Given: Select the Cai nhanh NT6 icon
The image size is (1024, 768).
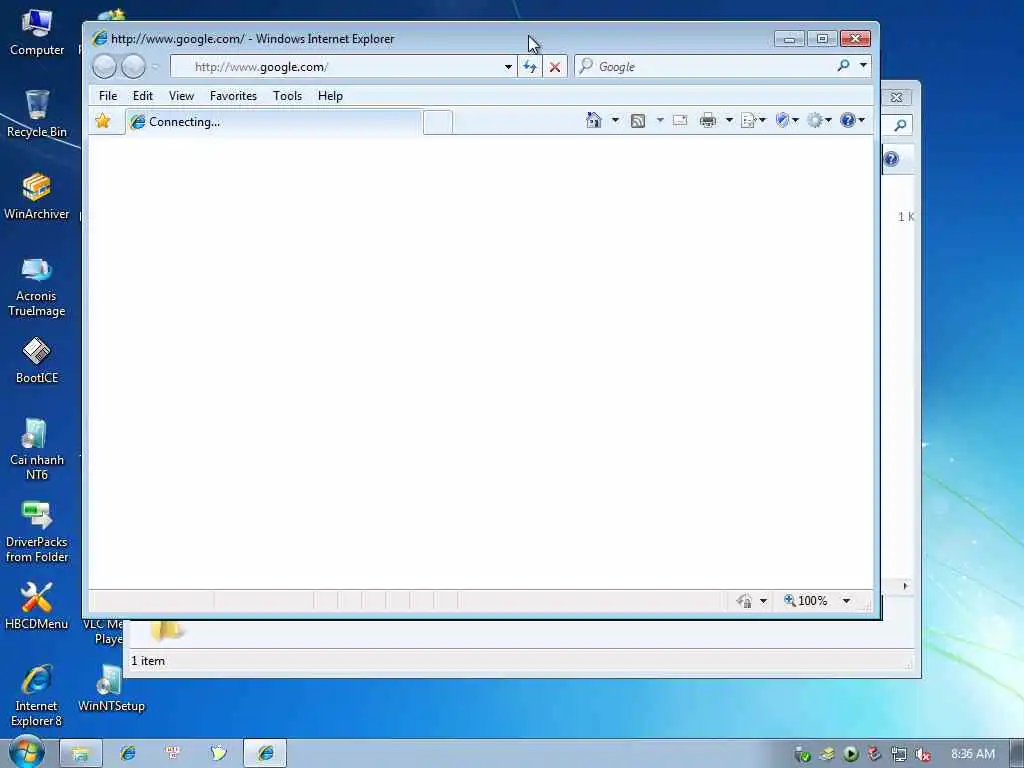Looking at the screenshot, I should [37, 449].
